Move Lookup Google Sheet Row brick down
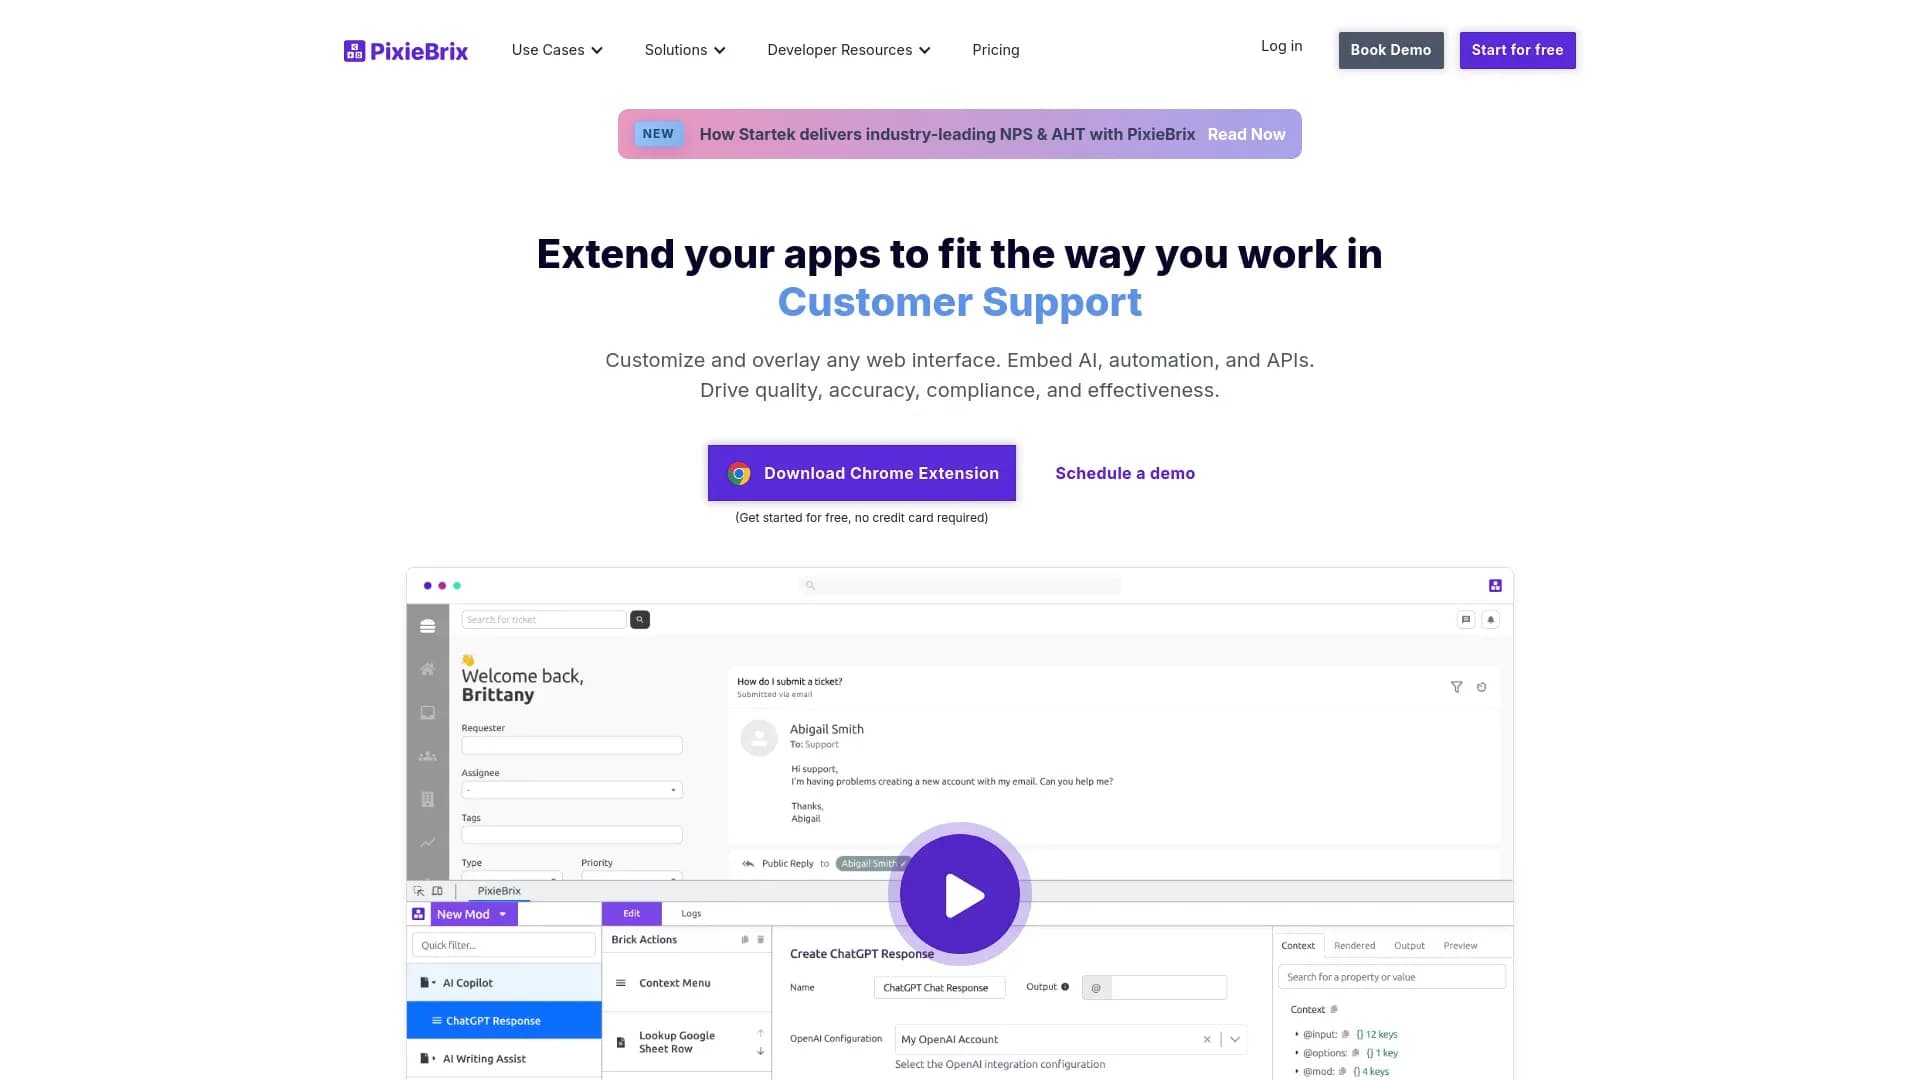This screenshot has height=1080, width=1920. click(761, 1051)
